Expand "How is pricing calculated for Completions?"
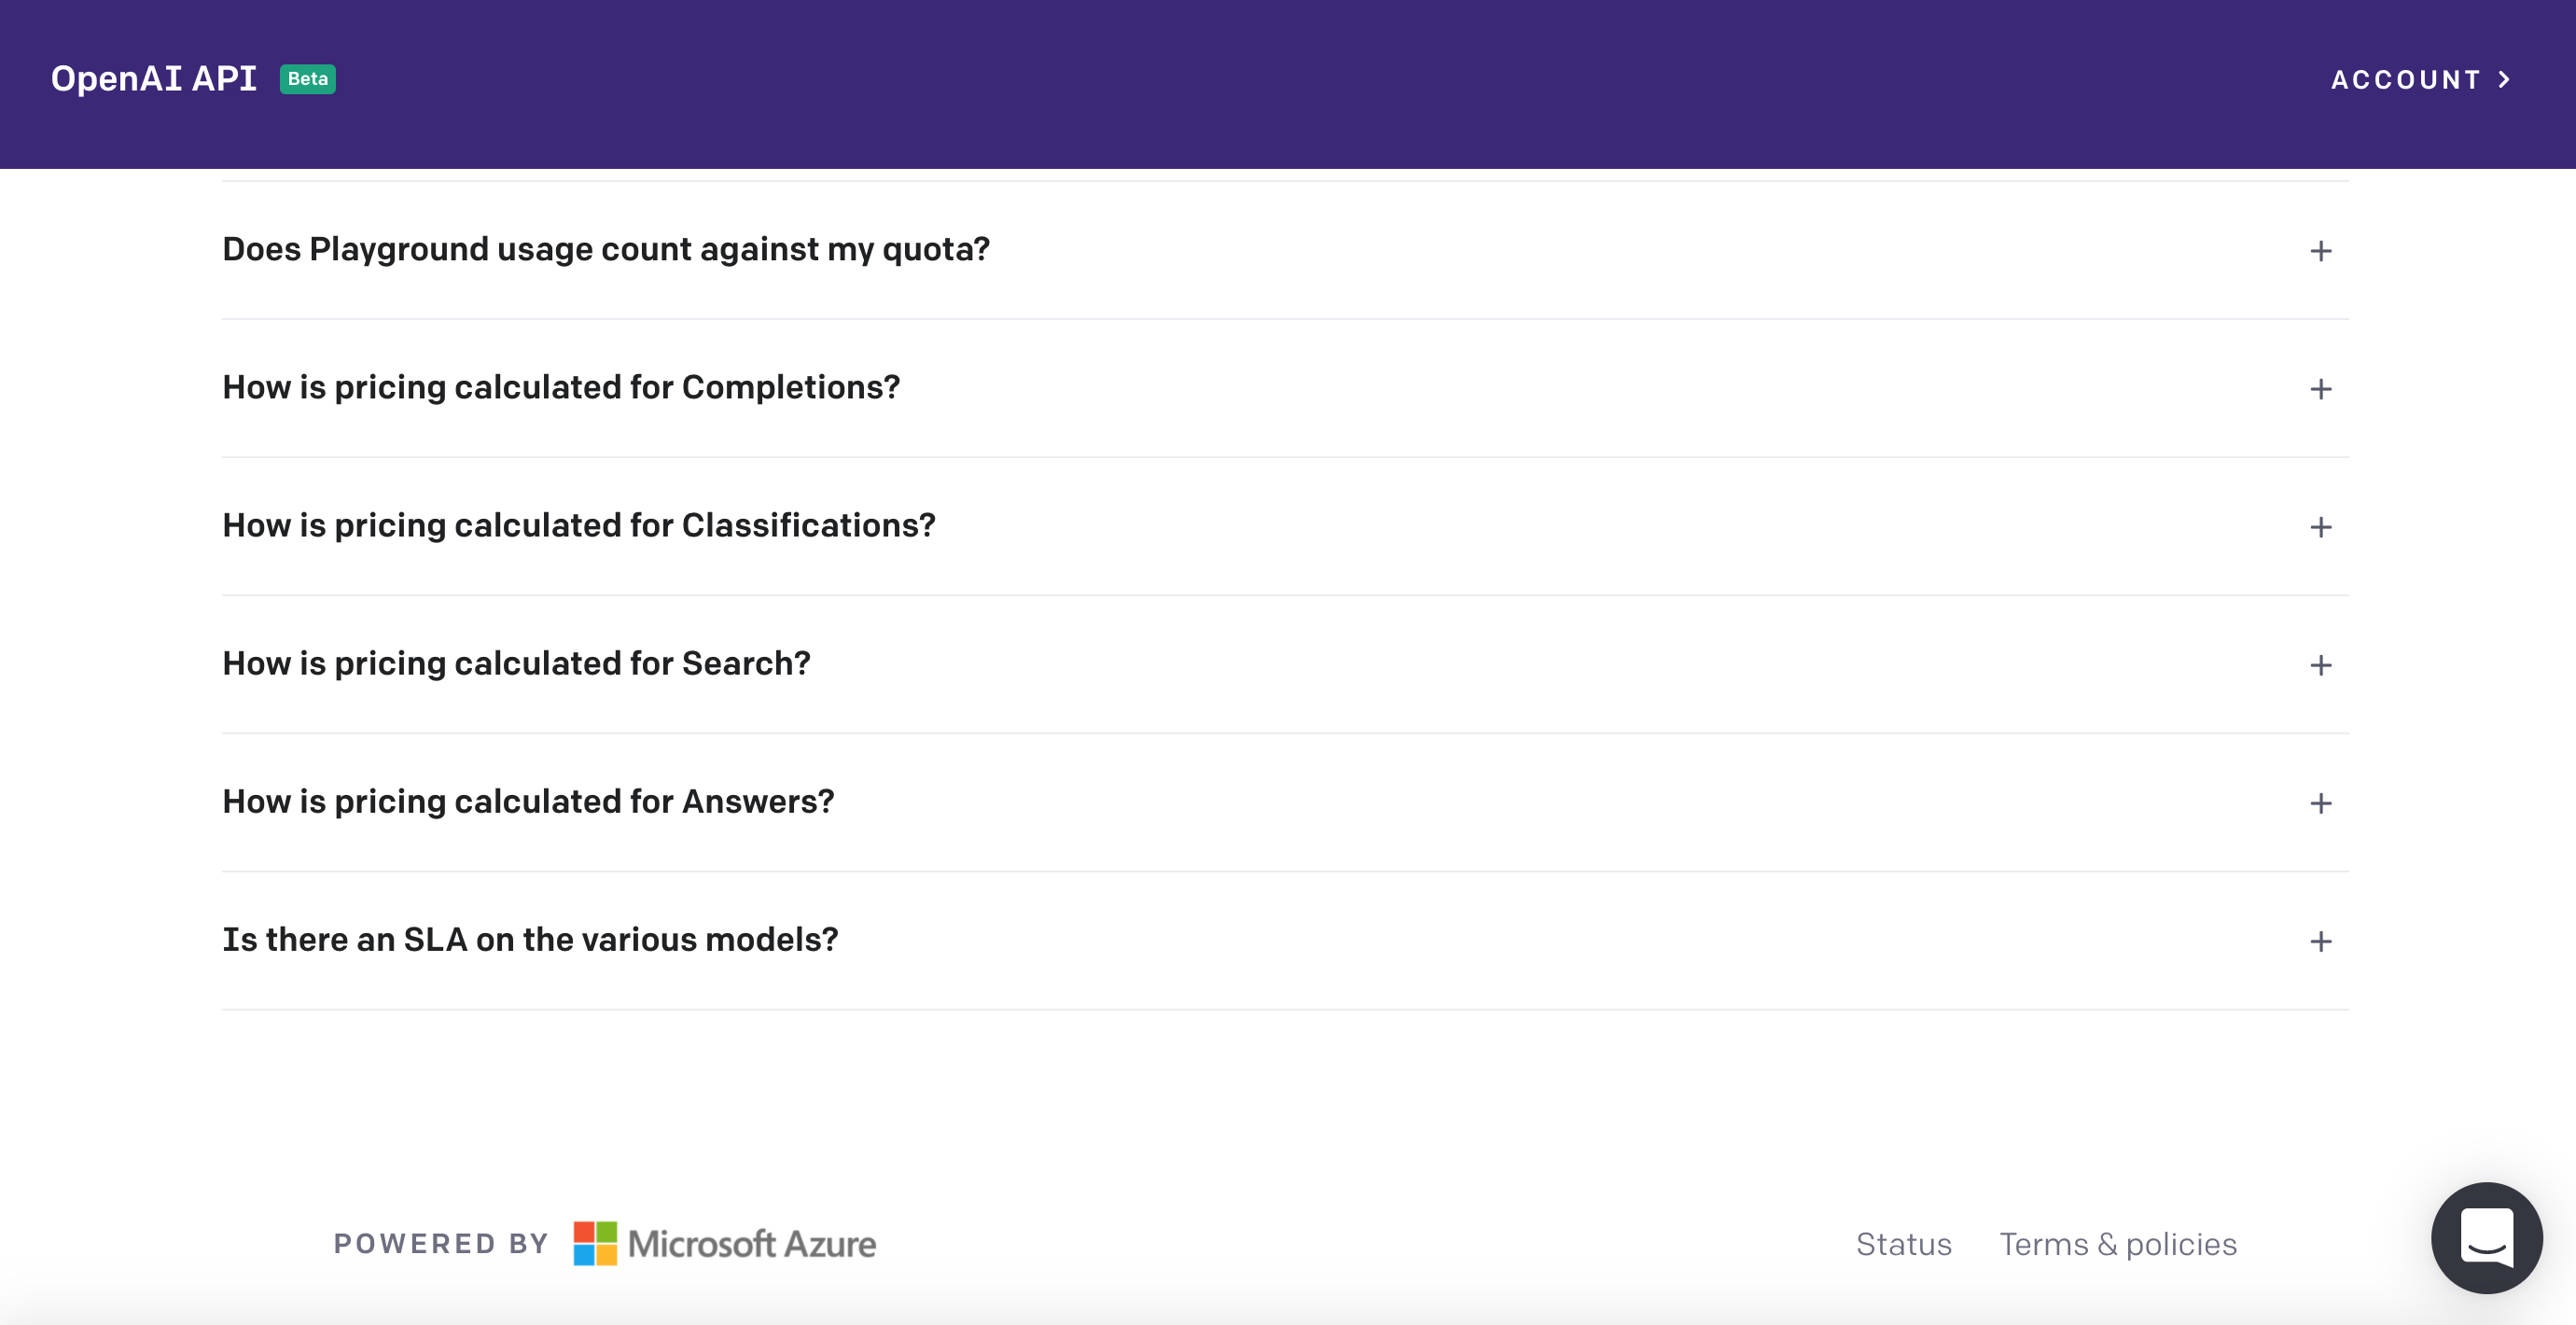Screen dimensions: 2576x1325 coord(1285,388)
